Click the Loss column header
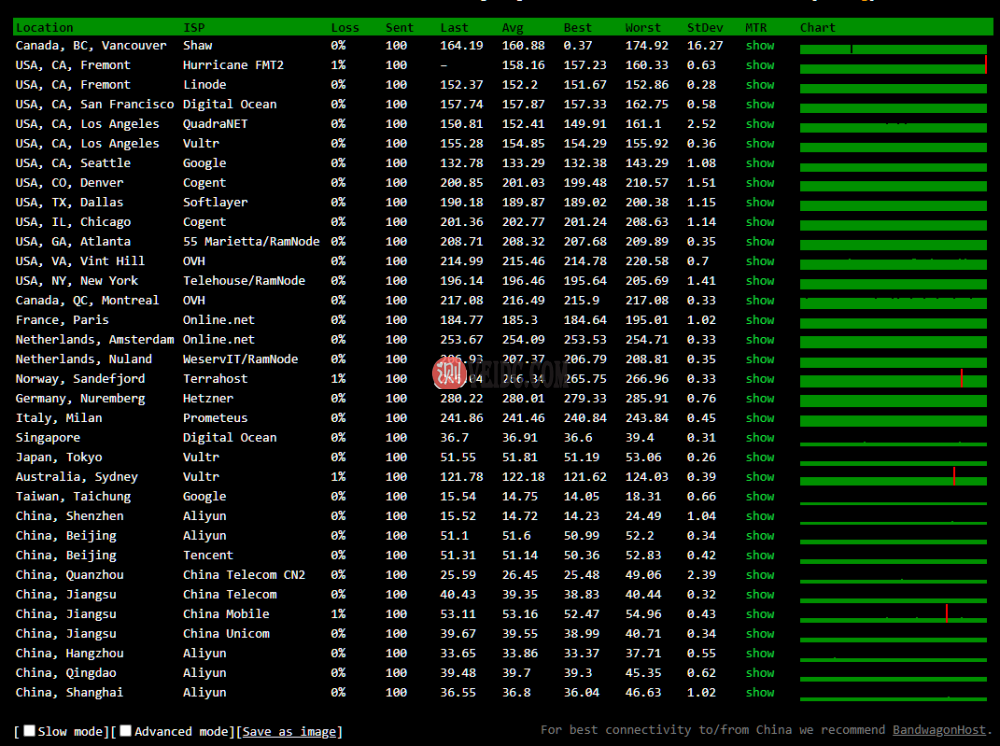Viewport: 1000px width, 746px height. pyautogui.click(x=345, y=27)
